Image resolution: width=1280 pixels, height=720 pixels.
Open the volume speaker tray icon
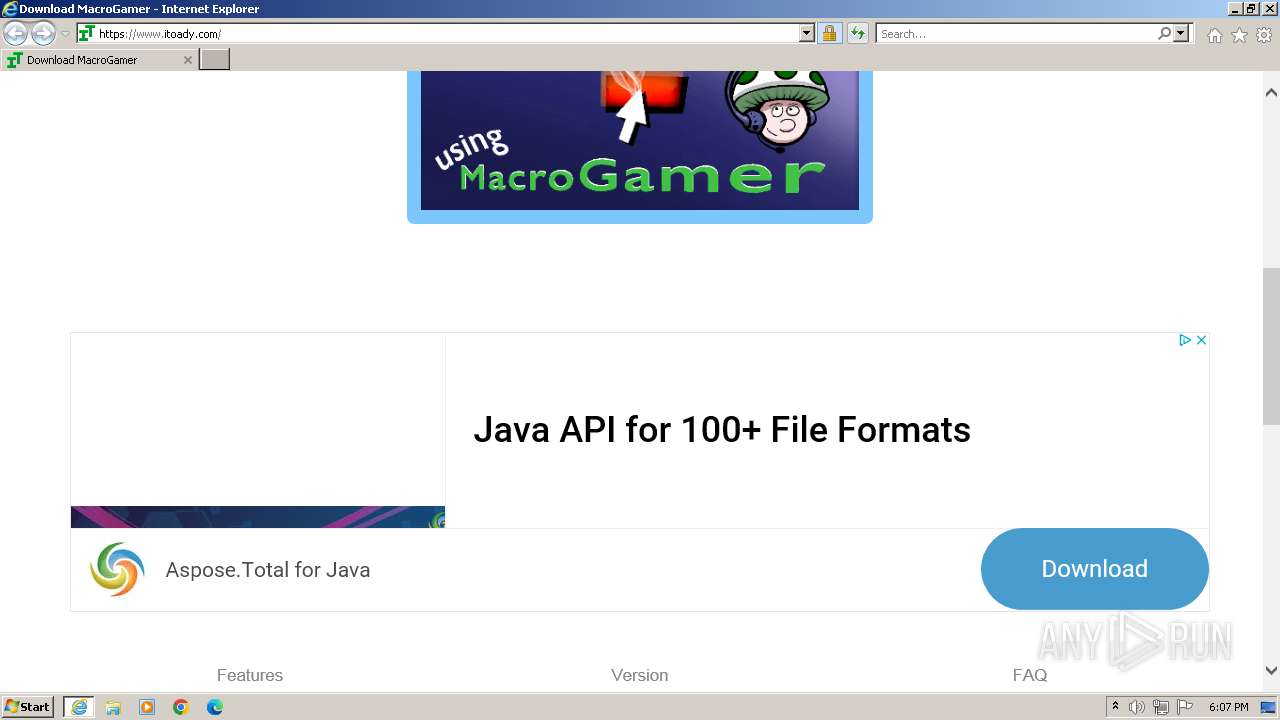coord(1137,707)
